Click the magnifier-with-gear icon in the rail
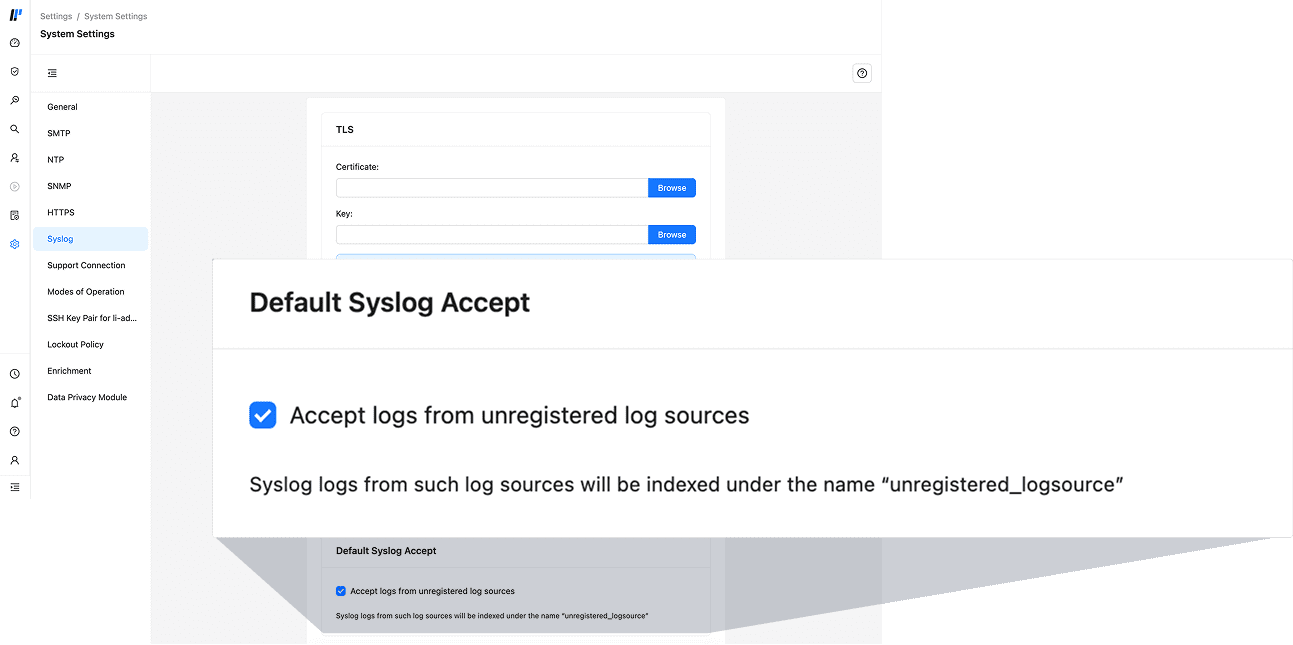 coord(14,100)
